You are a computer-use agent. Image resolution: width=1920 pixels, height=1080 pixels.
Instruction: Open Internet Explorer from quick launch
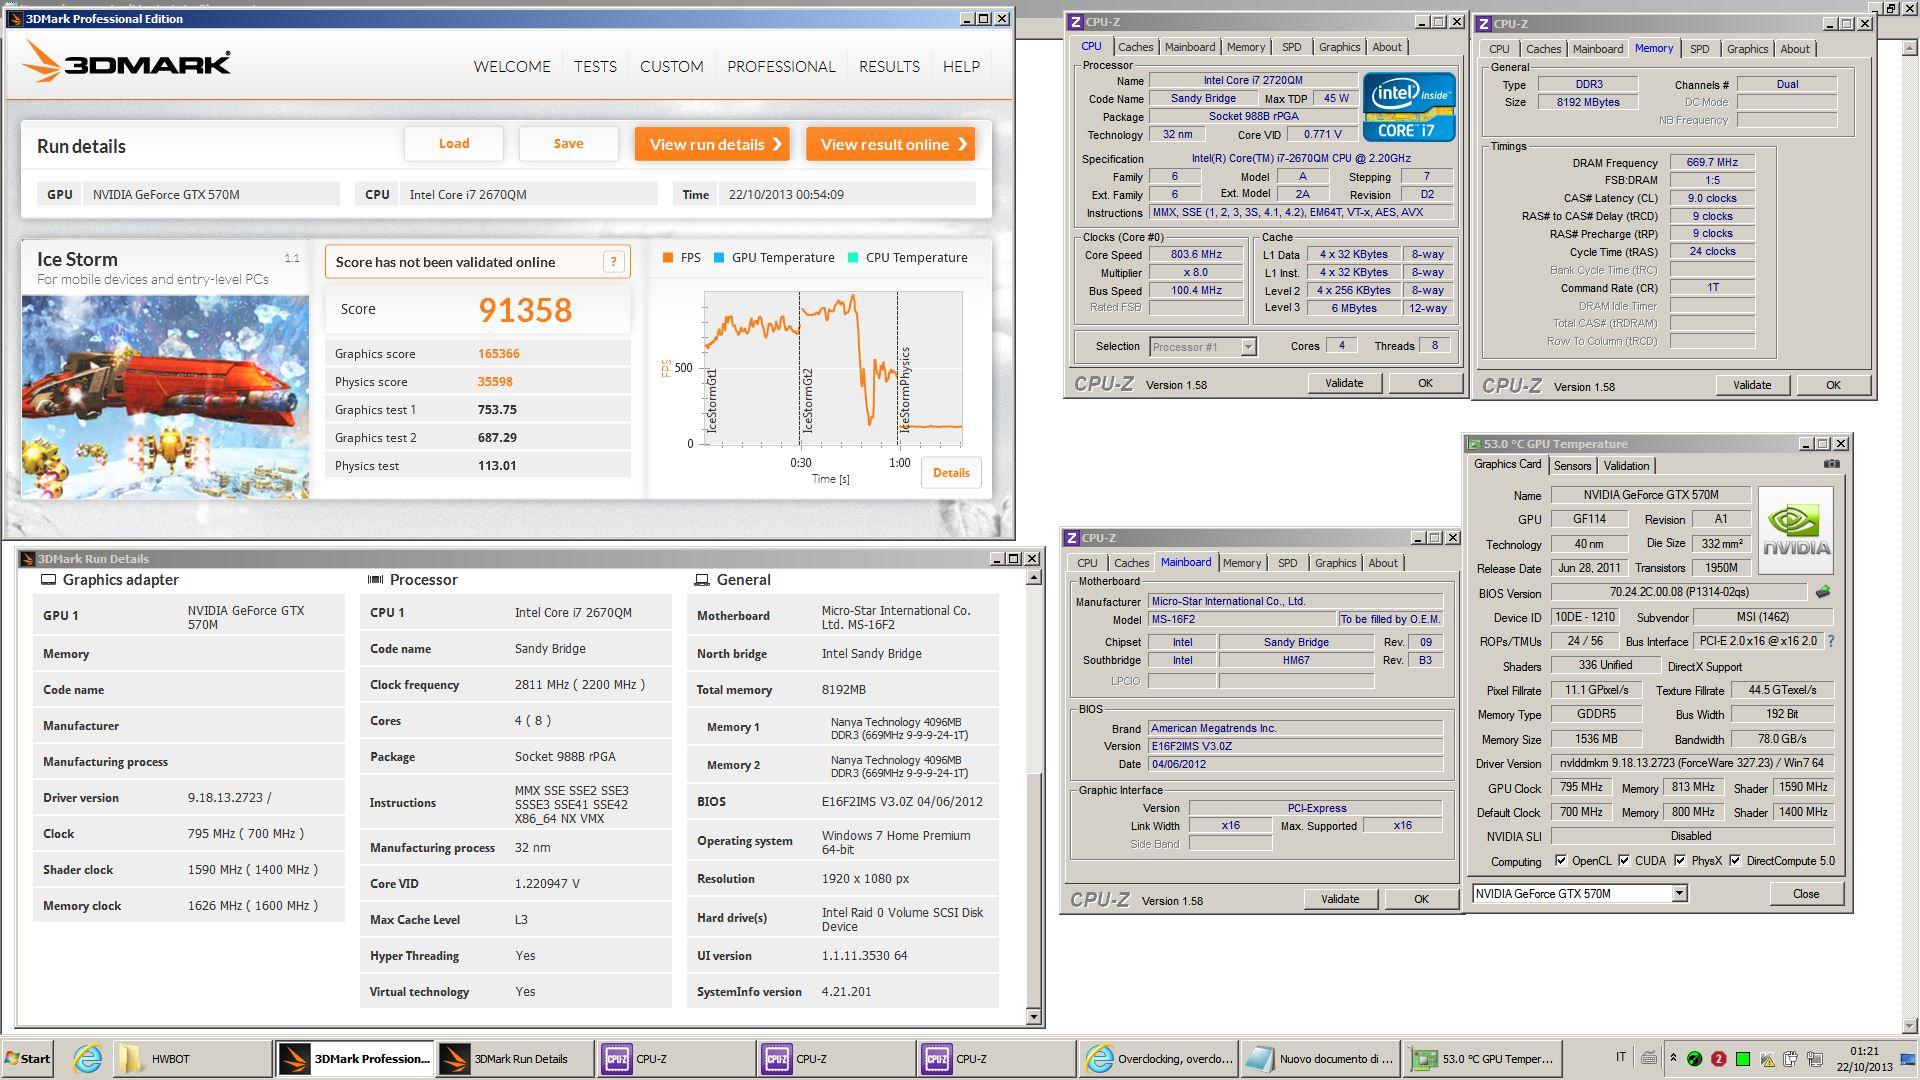[88, 1058]
